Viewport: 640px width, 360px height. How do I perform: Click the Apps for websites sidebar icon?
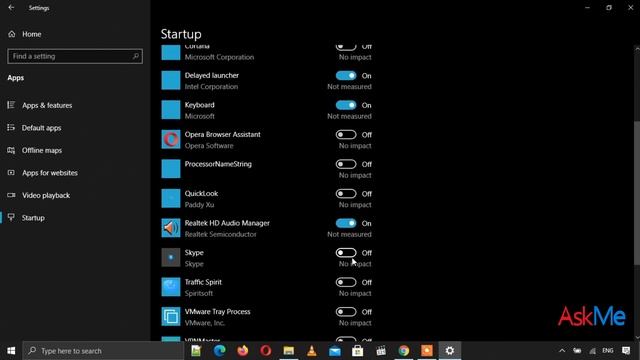tap(11, 173)
